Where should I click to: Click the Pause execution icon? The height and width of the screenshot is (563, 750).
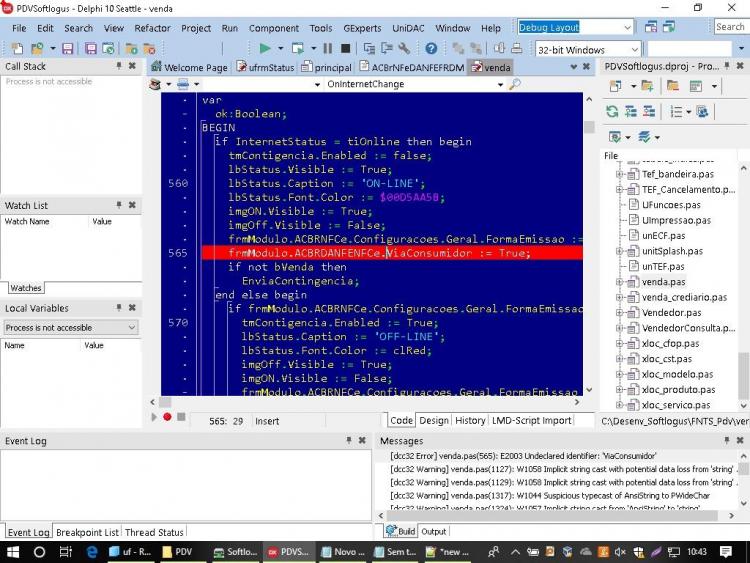328,48
